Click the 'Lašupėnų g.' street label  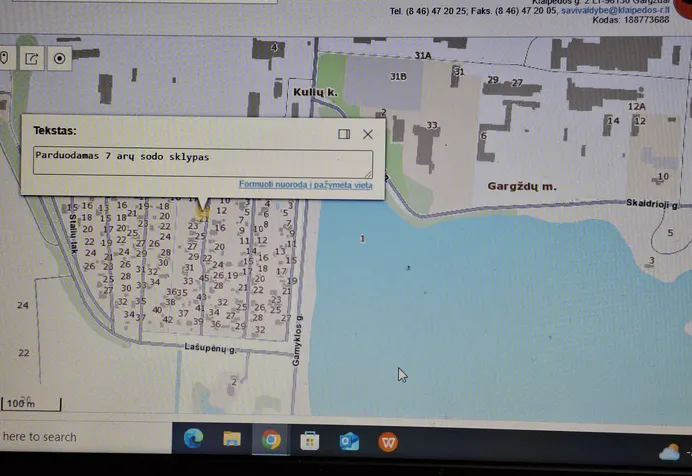tap(210, 348)
